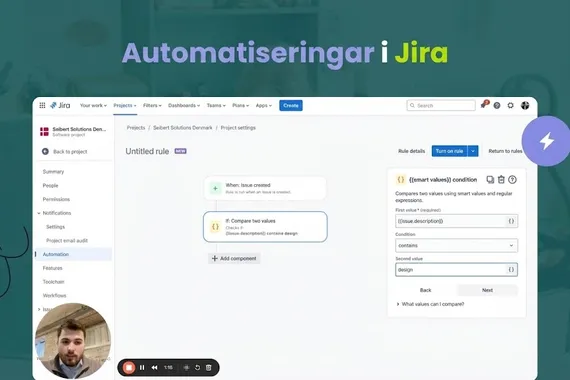Open Workflows in the sidebar

[x=55, y=296]
